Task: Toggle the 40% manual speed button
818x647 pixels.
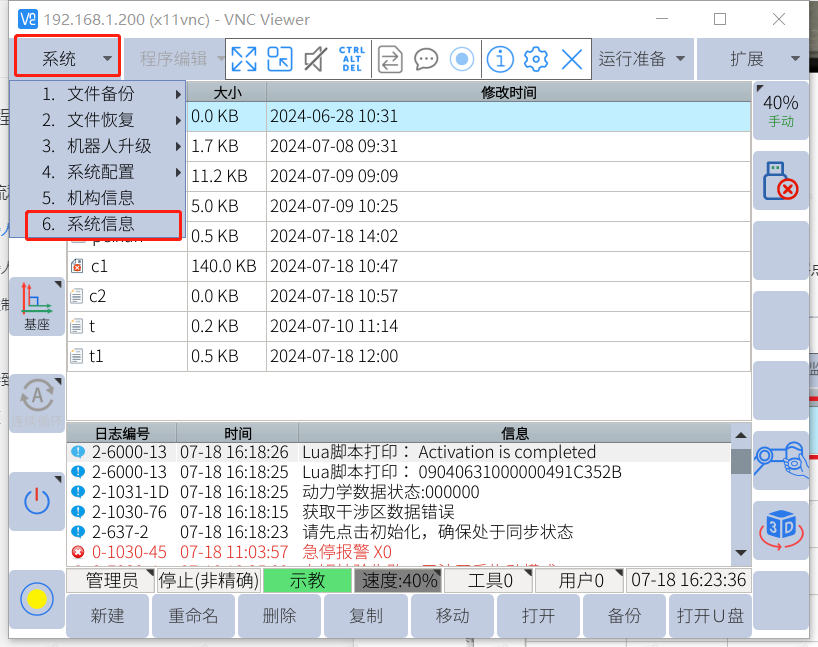Action: [780, 109]
